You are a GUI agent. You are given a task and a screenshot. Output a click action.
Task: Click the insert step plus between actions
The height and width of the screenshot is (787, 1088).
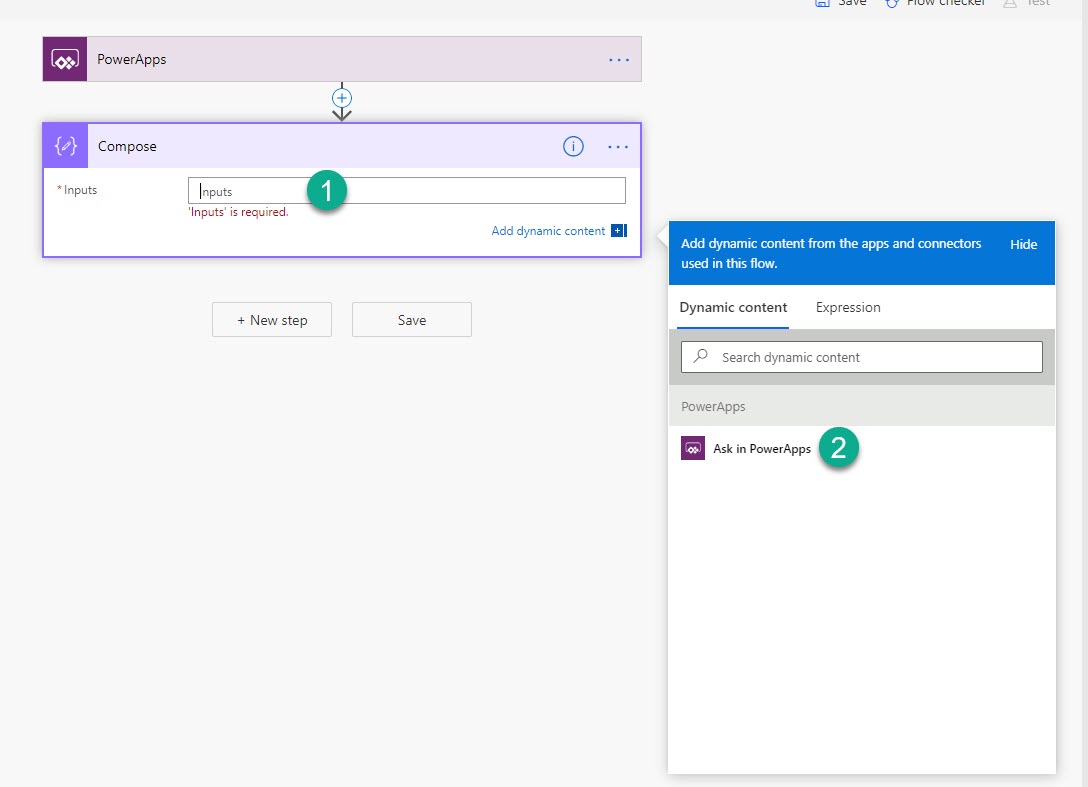[342, 98]
